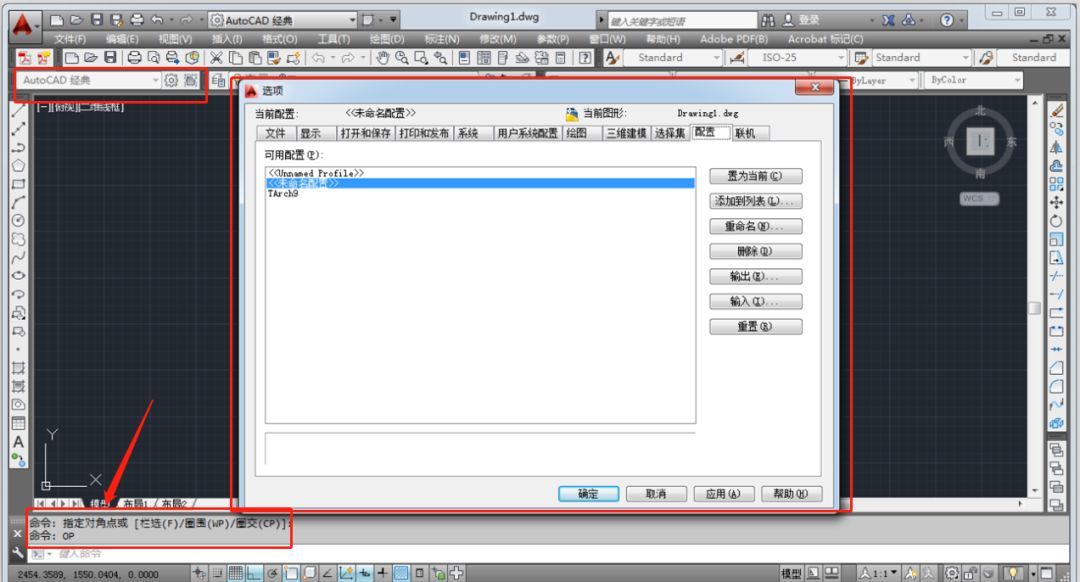Select the Erase tool in the modify toolbar

point(1057,110)
